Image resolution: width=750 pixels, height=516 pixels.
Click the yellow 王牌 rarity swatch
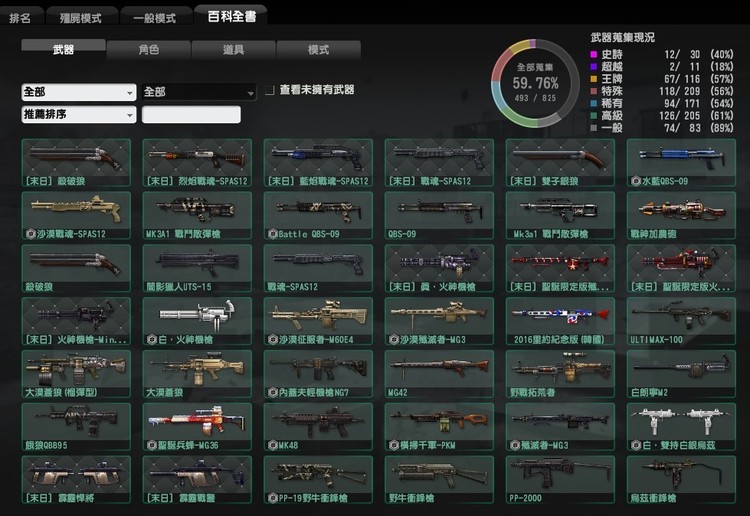594,79
